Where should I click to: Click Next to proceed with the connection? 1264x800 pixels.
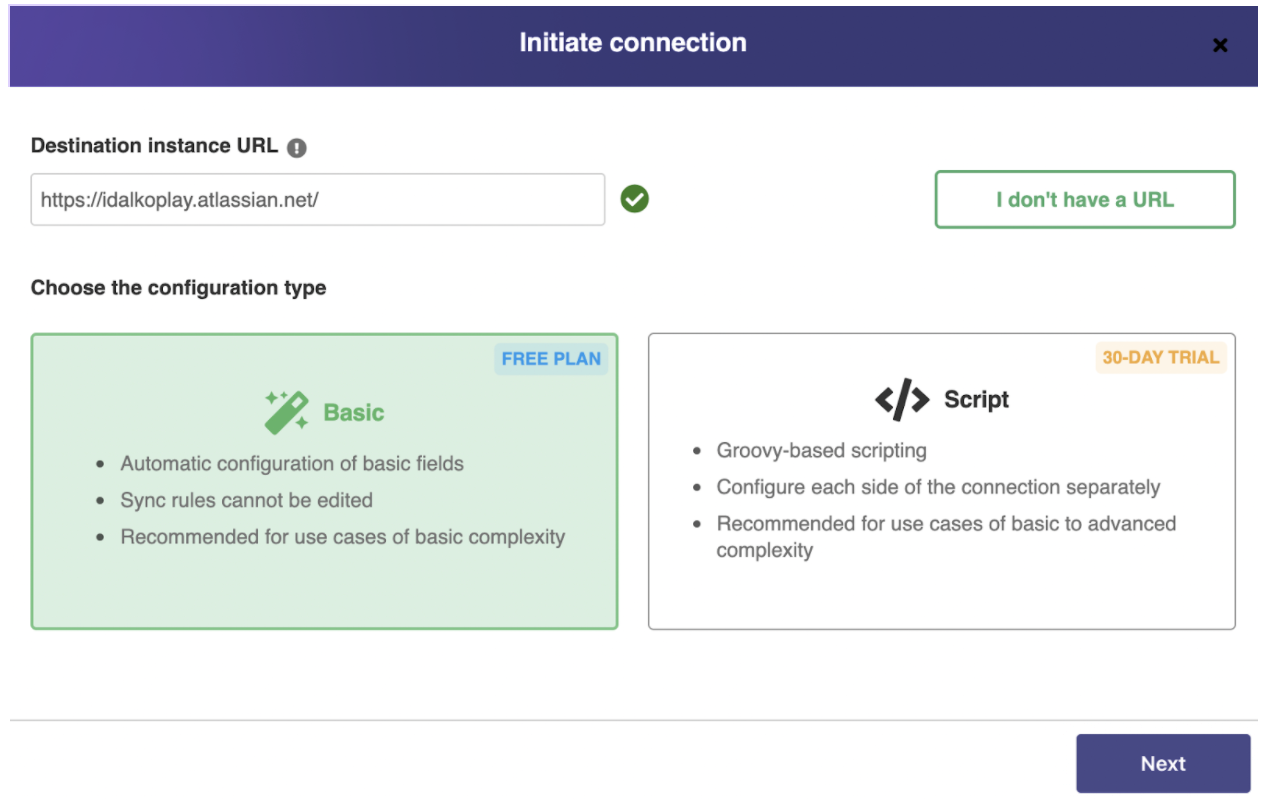(x=1163, y=763)
